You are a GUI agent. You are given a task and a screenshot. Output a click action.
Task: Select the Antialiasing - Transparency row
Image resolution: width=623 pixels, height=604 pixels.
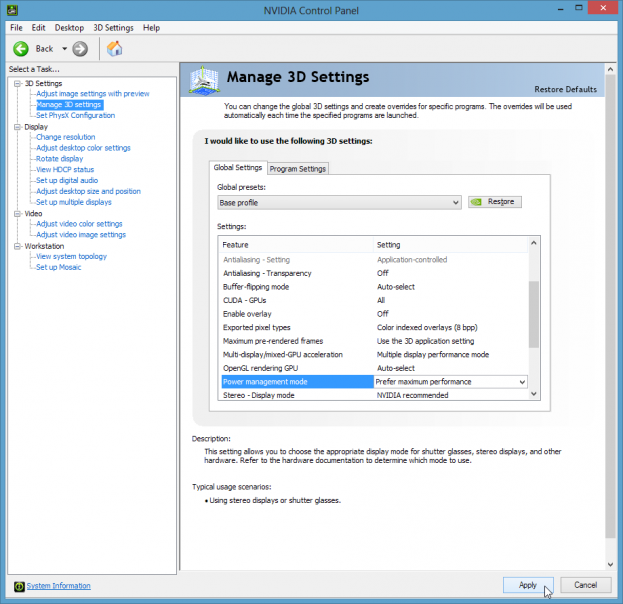pos(374,273)
